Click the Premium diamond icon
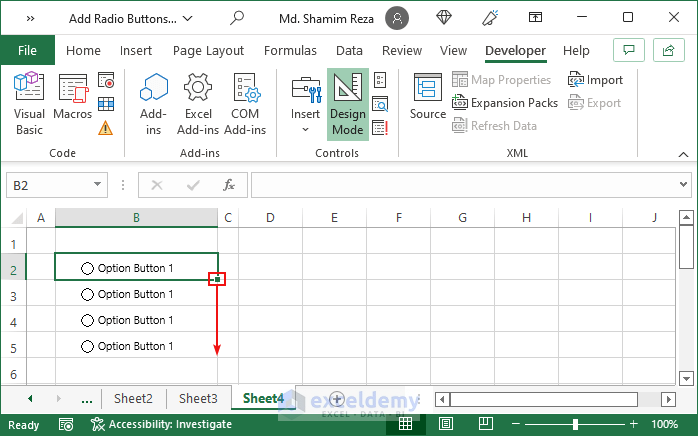 coord(443,17)
